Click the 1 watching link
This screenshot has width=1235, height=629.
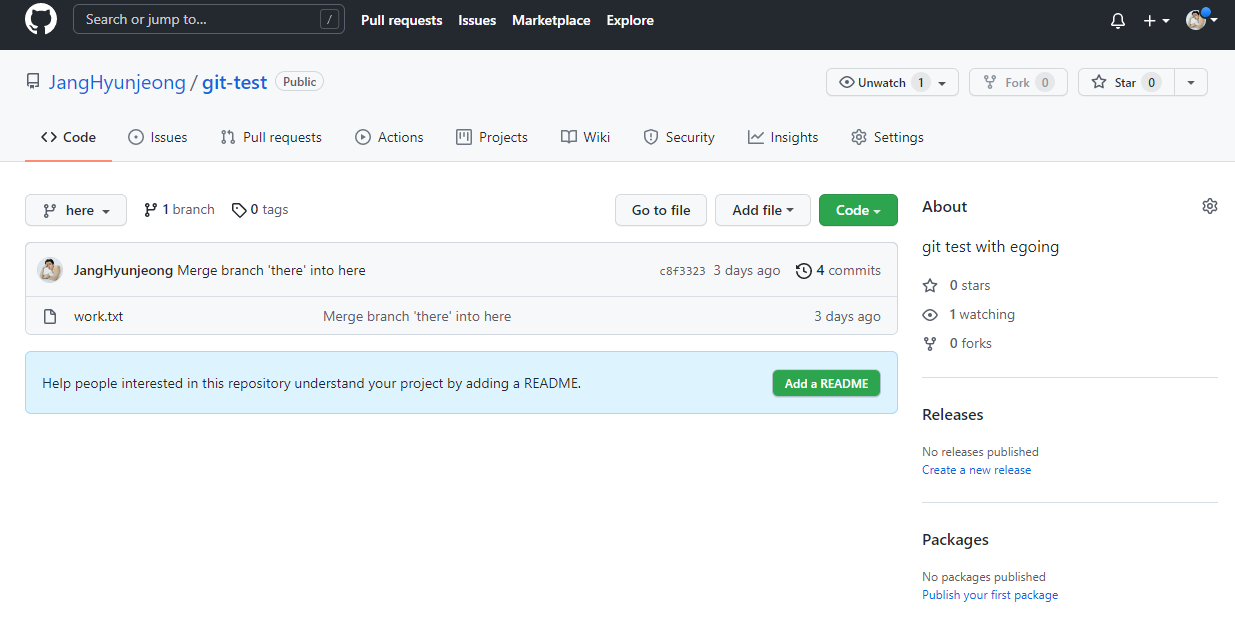(968, 314)
